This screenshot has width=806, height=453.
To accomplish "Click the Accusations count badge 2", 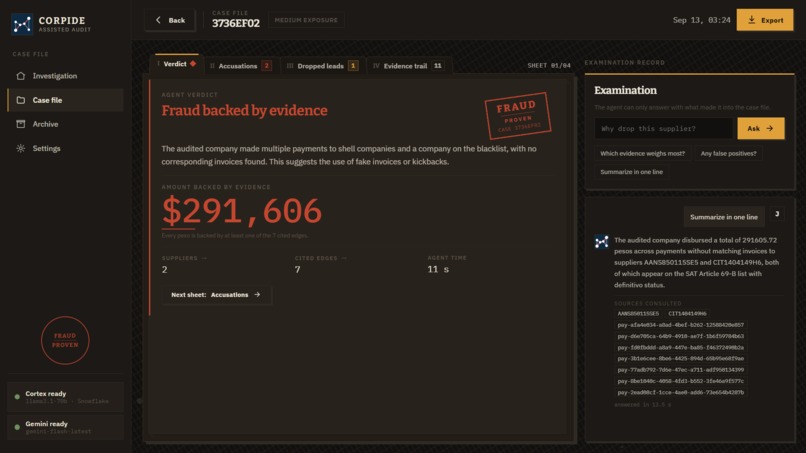I will [x=266, y=66].
